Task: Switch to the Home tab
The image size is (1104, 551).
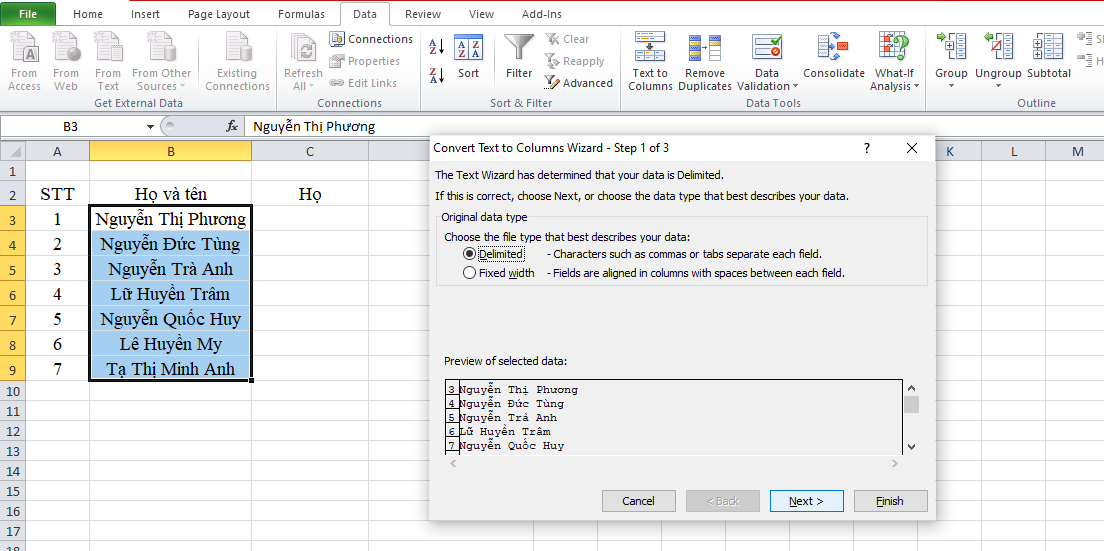Action: pos(88,13)
